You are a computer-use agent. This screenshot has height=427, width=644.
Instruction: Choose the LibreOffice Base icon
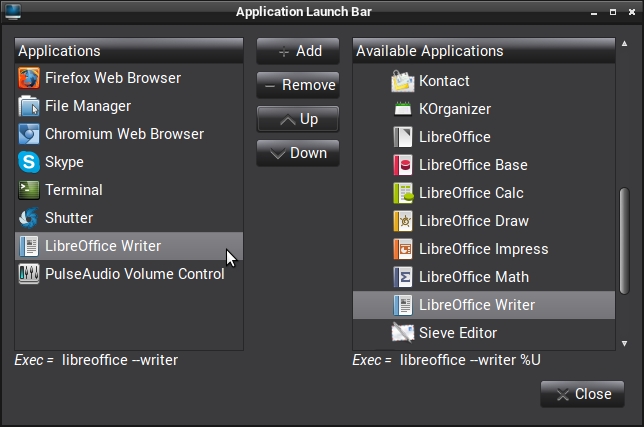coord(402,165)
